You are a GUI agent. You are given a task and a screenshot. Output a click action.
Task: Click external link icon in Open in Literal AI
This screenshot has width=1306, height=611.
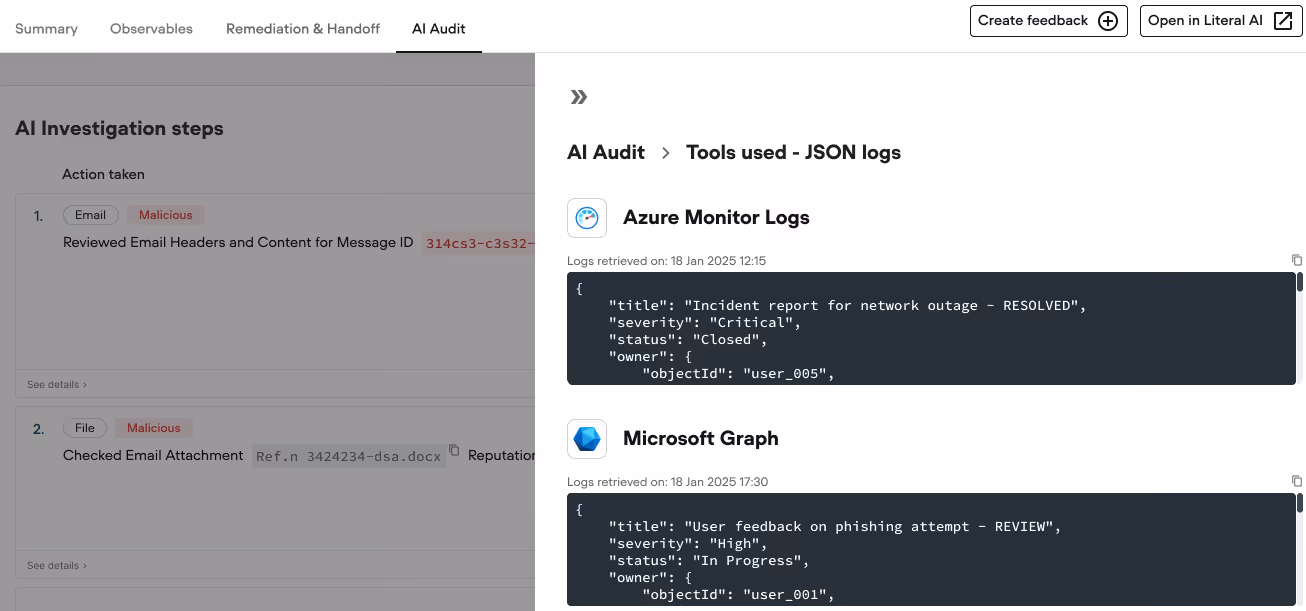1283,21
